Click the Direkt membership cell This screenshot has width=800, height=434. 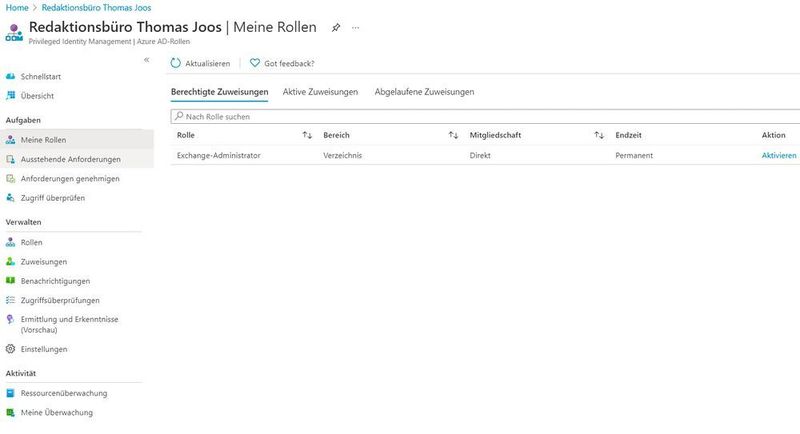[480, 156]
